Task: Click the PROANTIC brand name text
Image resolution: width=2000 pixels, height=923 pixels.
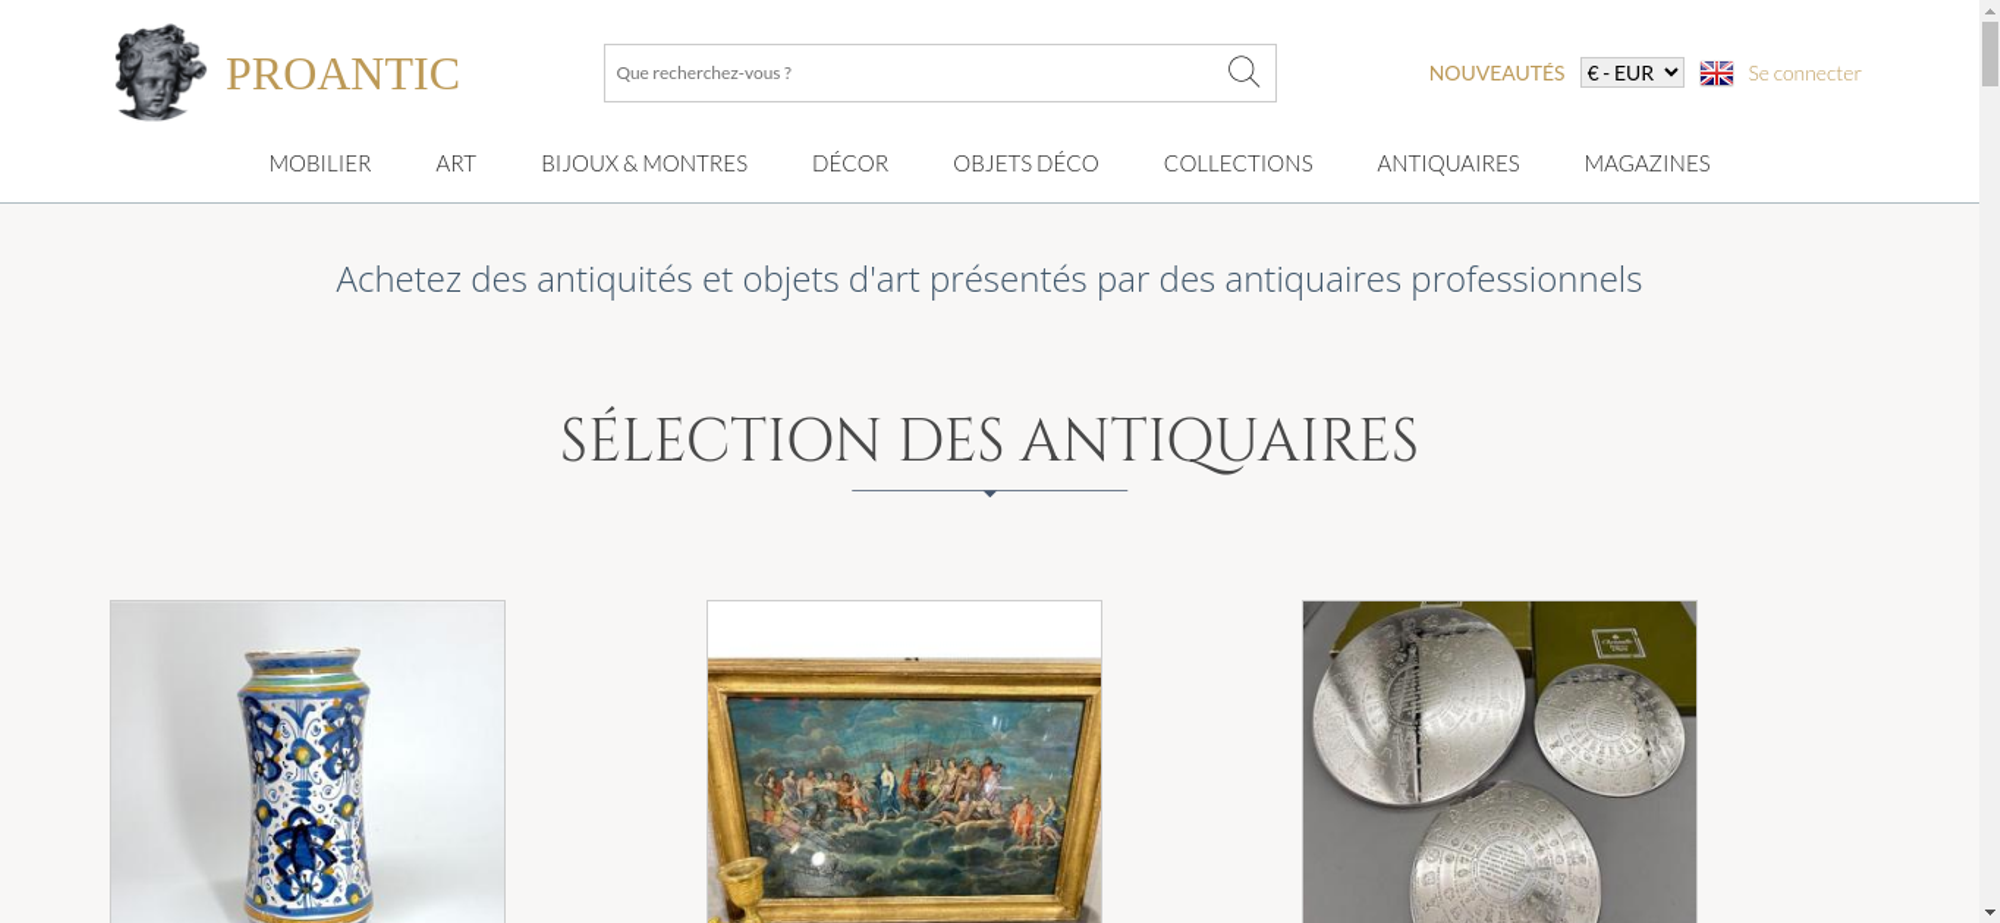Action: [x=342, y=74]
